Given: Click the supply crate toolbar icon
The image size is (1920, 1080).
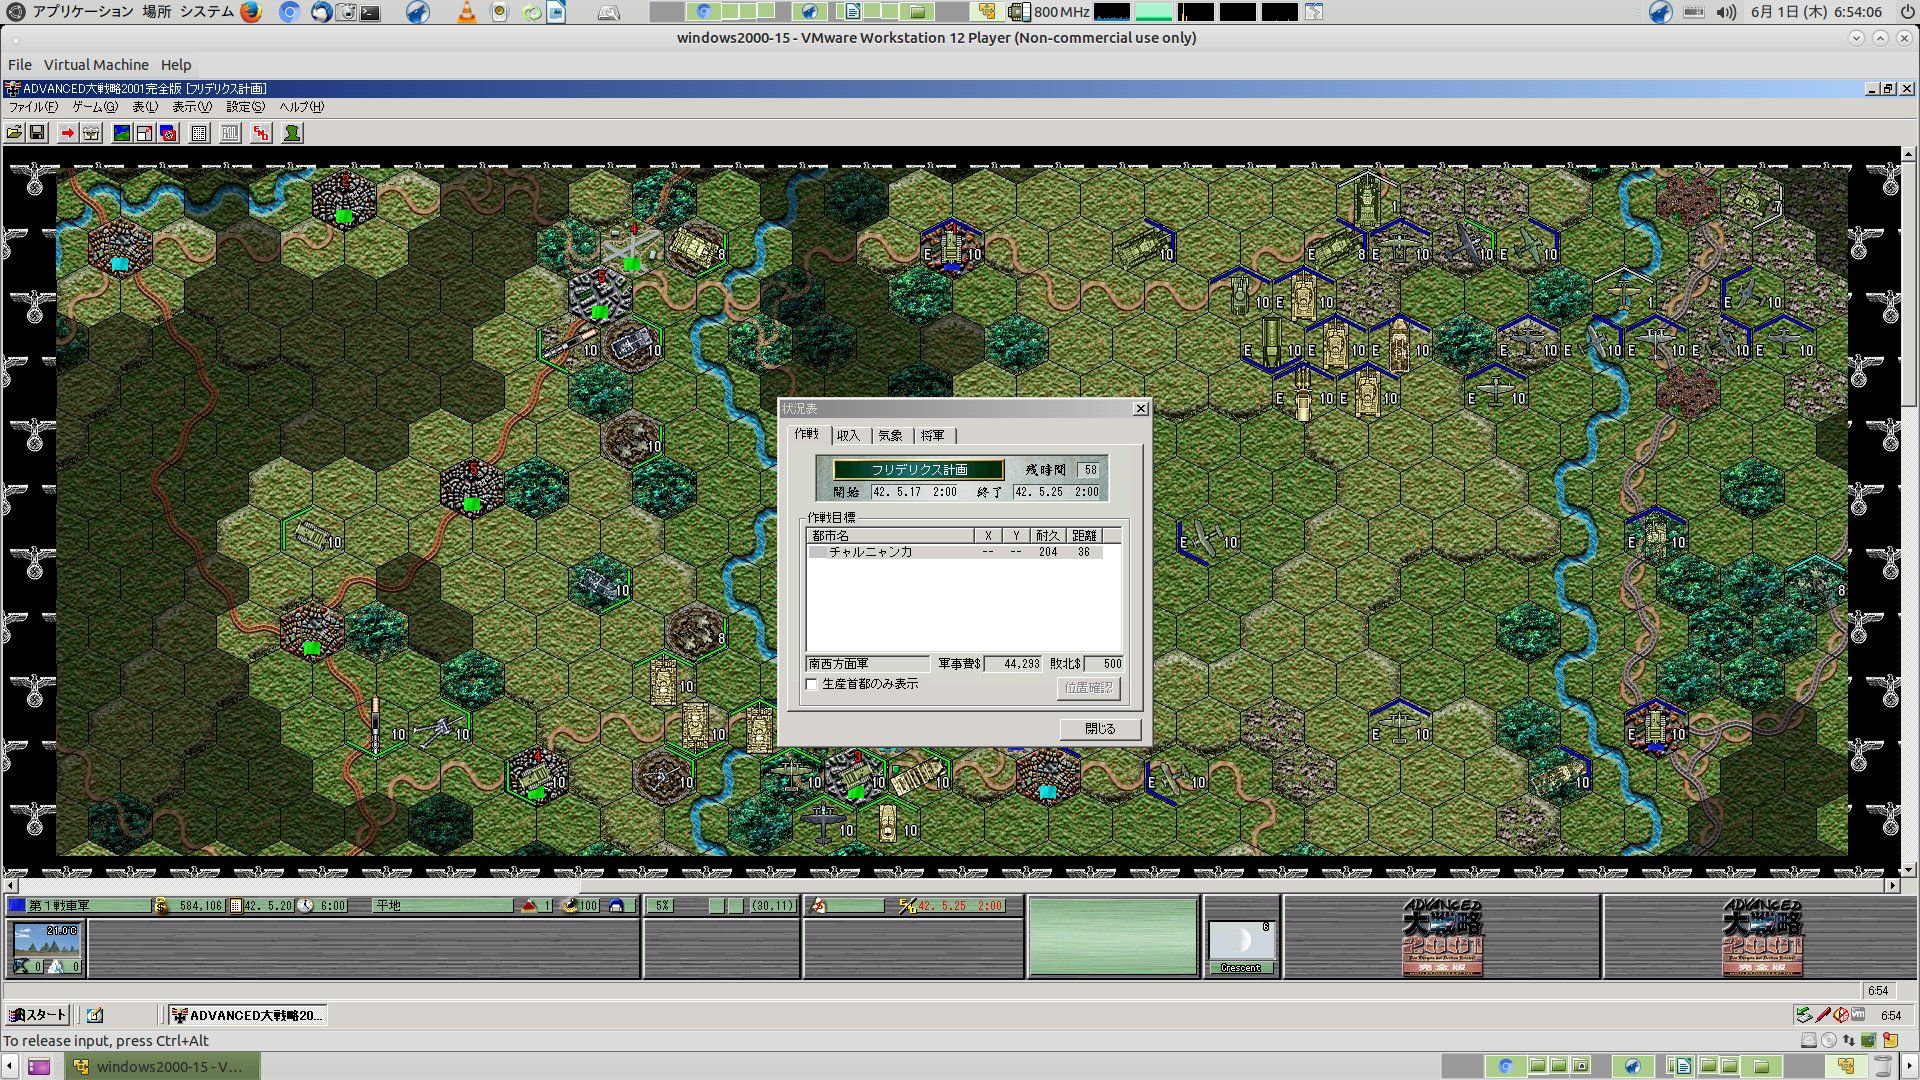Looking at the screenshot, I should (91, 133).
